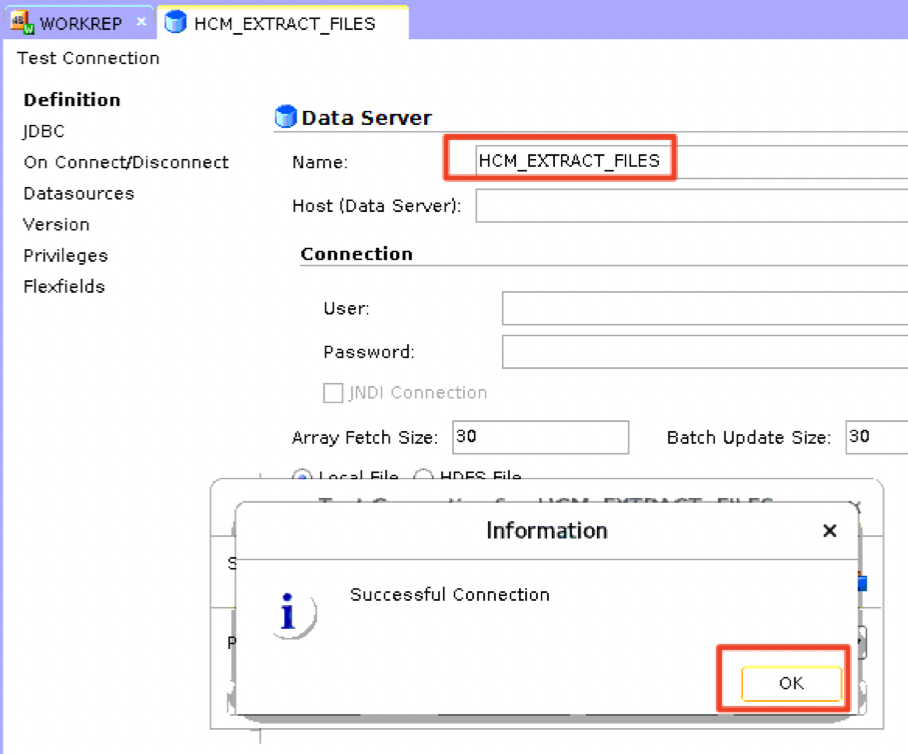Viewport: 908px width, 754px height.
Task: Close the WORKREP tab with its X
Action: (141, 21)
